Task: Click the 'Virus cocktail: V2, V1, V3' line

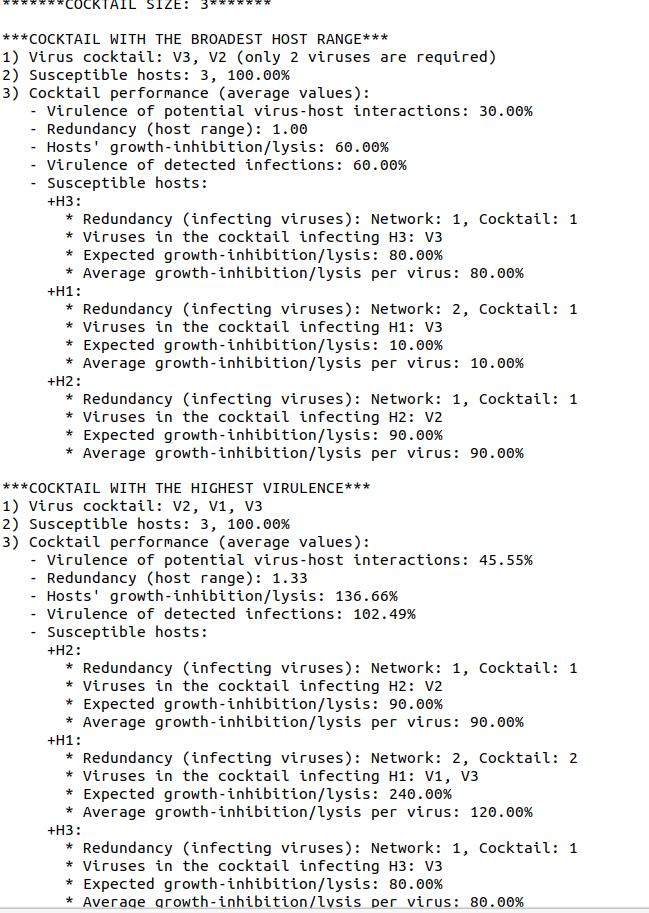Action: click(146, 506)
